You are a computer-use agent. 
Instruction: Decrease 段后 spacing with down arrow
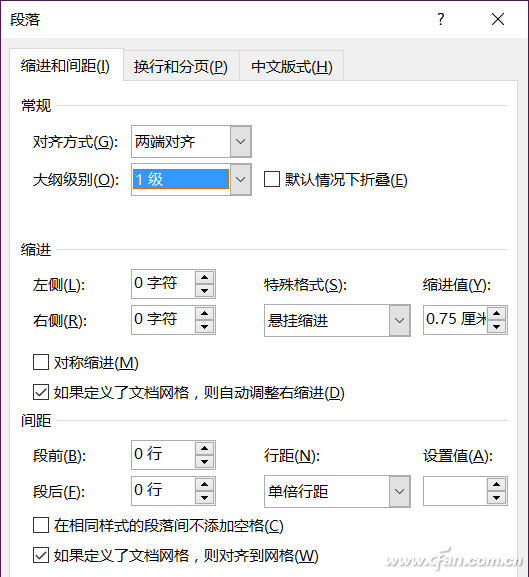(x=205, y=498)
